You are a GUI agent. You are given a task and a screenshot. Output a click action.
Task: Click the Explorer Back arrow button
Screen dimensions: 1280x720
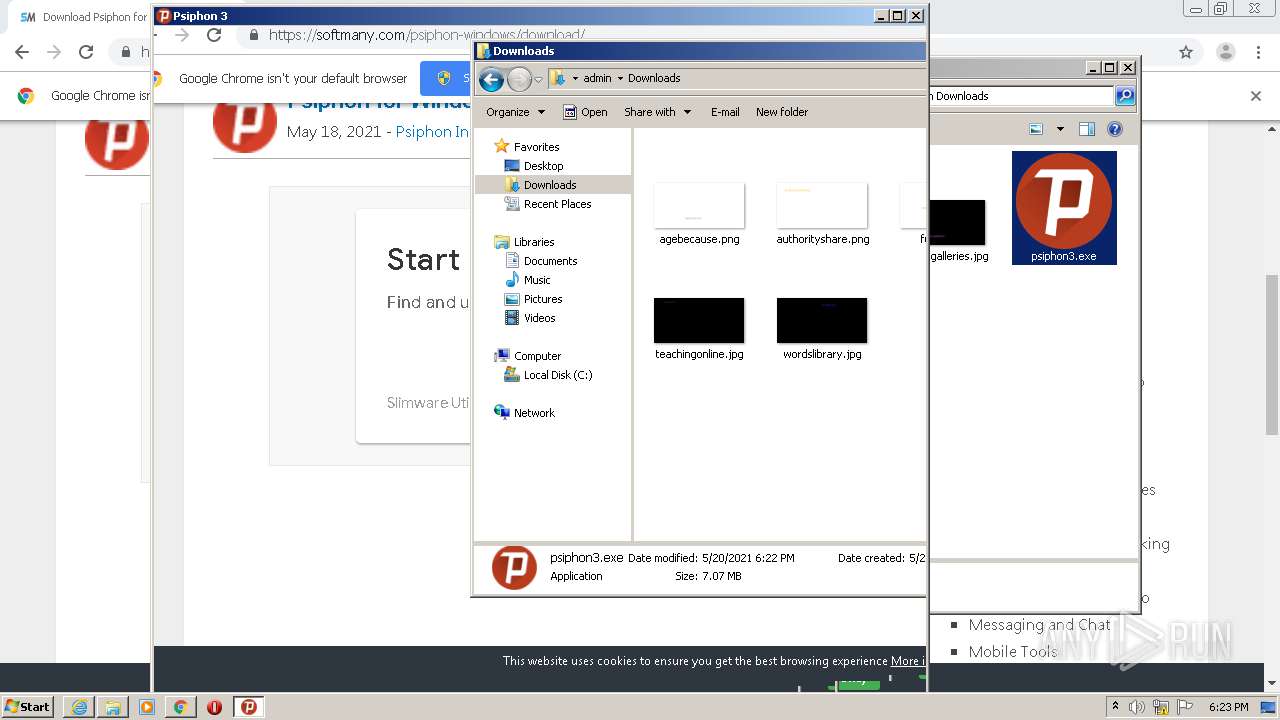pyautogui.click(x=490, y=79)
